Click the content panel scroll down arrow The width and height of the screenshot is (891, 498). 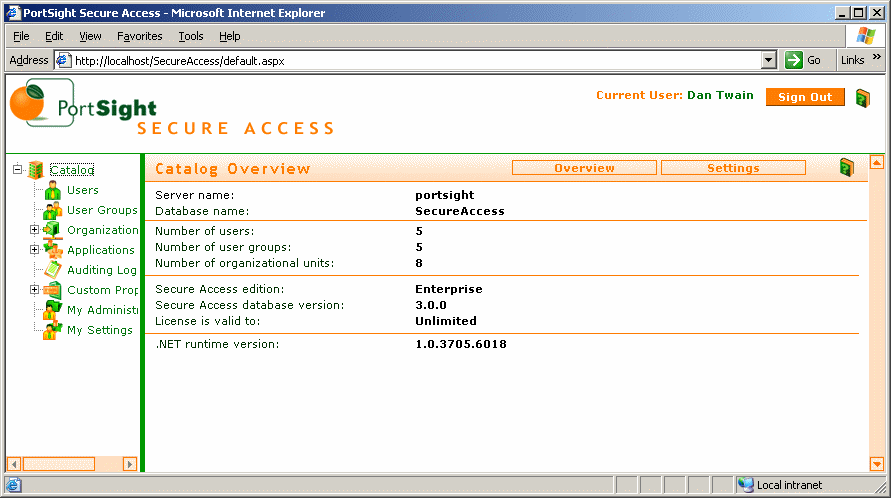tap(877, 464)
